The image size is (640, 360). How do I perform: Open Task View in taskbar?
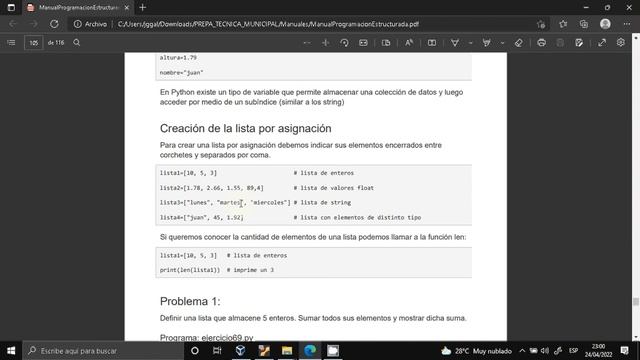tap(217, 351)
